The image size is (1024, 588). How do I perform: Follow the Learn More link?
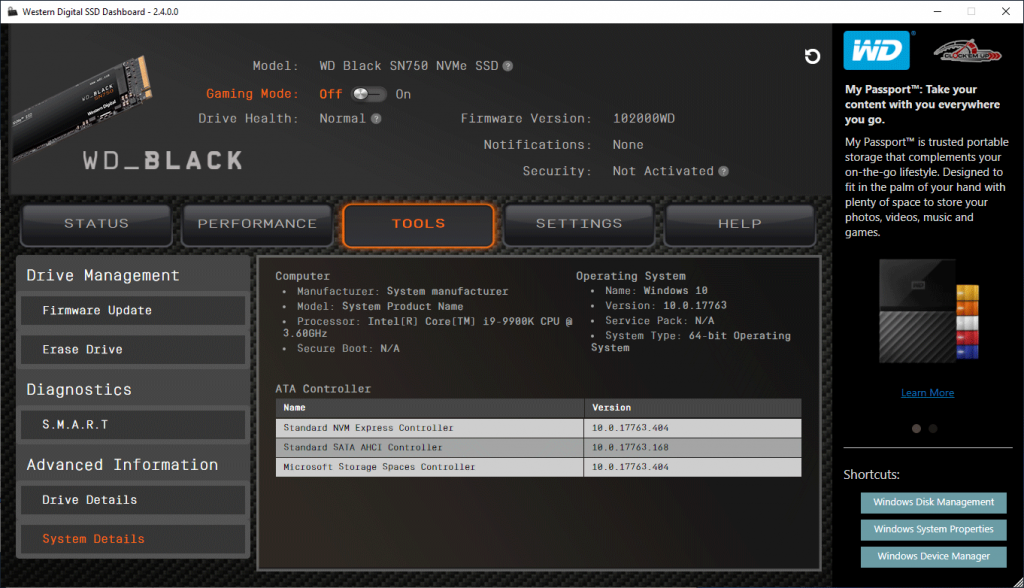tap(927, 393)
